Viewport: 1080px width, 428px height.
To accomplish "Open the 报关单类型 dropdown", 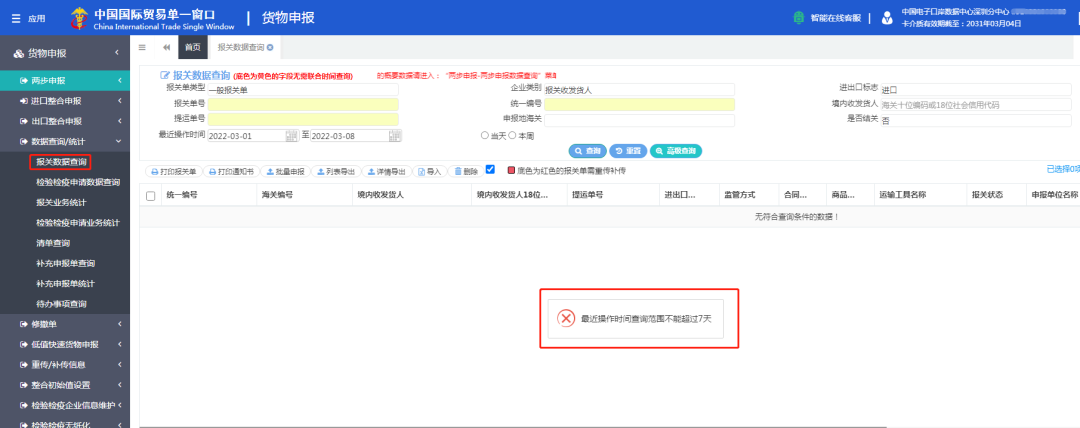I will tap(303, 90).
